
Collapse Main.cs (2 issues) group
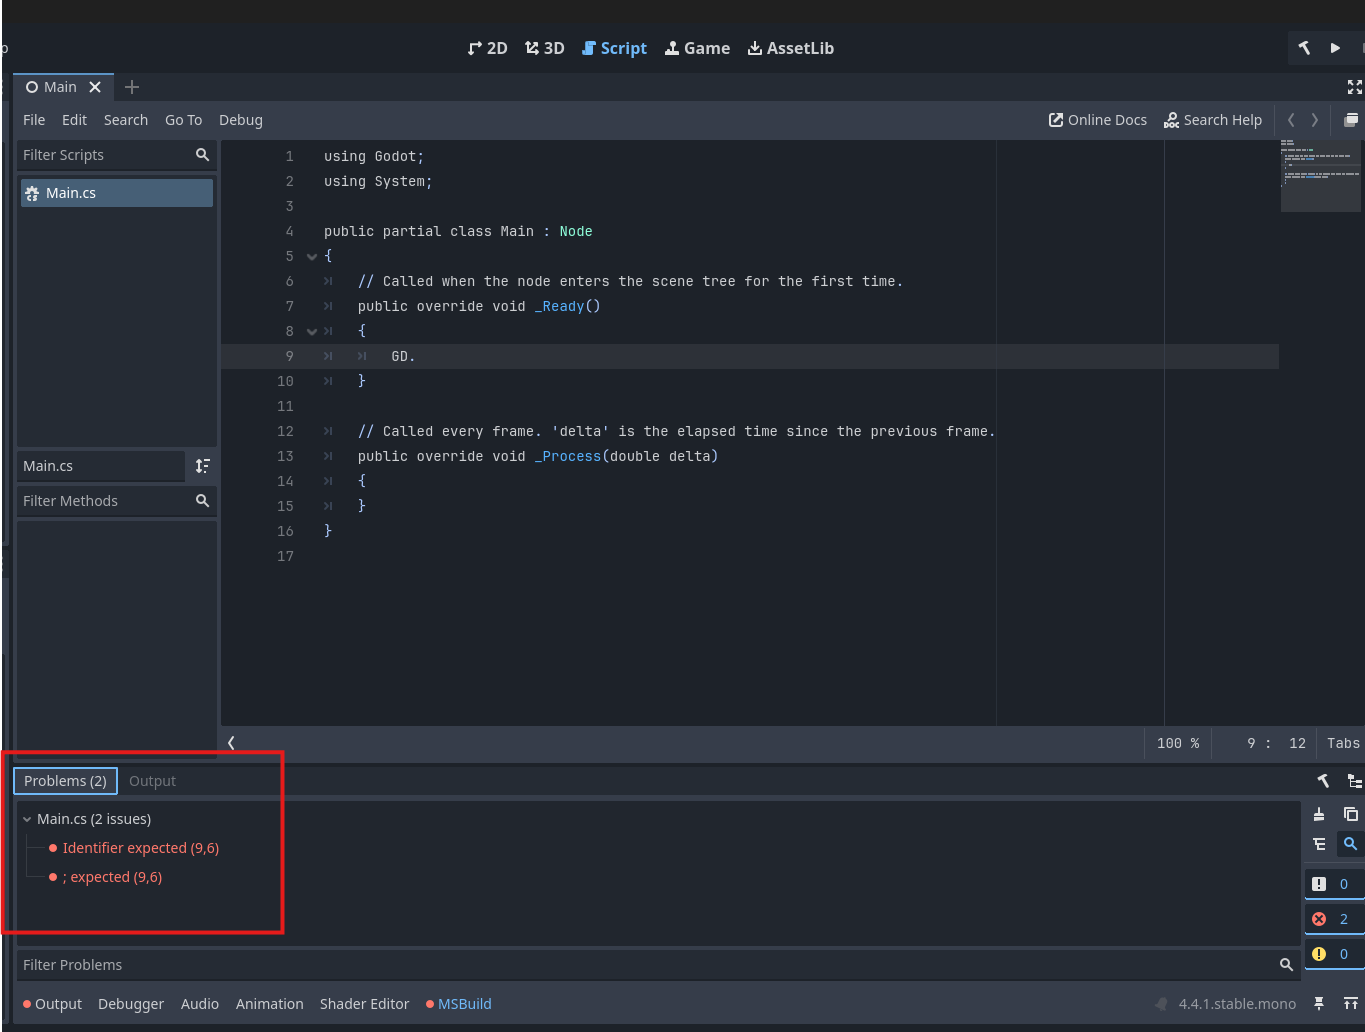(27, 819)
